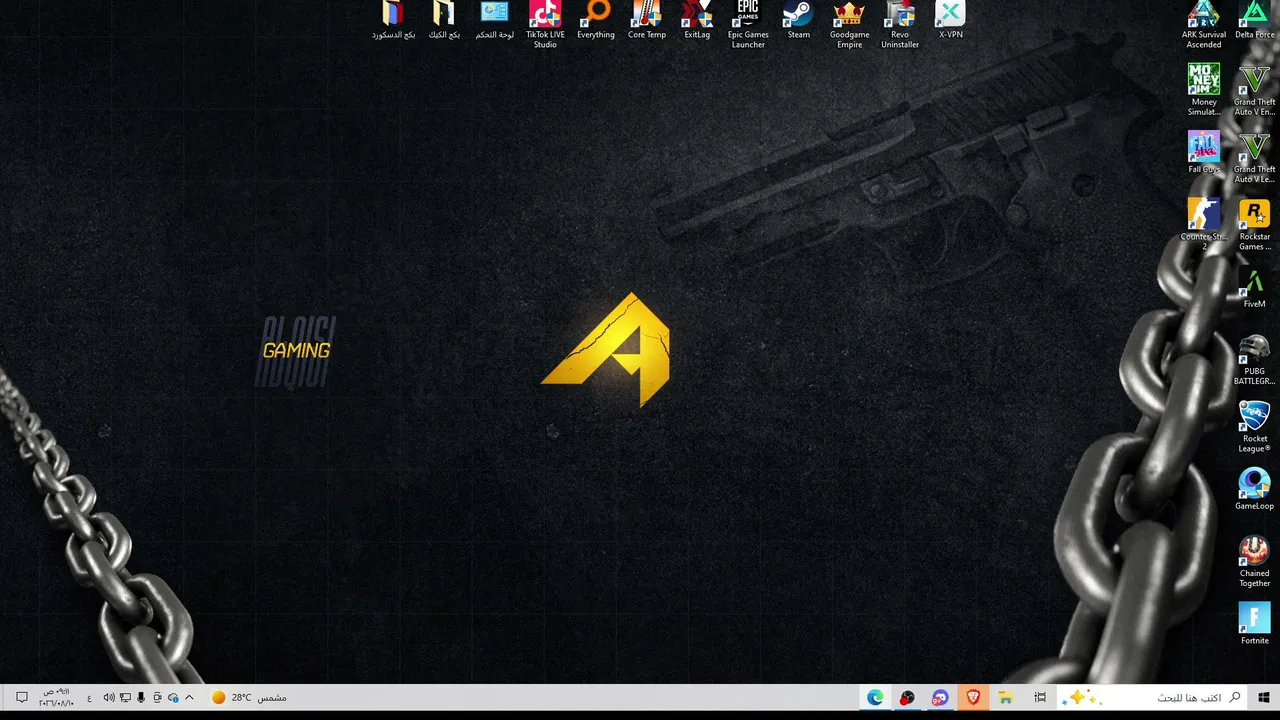Viewport: 1280px width, 720px height.
Task: Open the notifications action center
Action: pos(22,697)
